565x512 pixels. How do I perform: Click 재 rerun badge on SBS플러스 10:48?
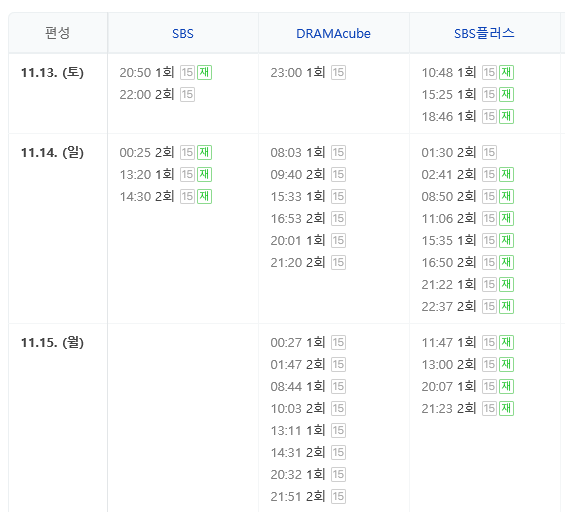[506, 72]
